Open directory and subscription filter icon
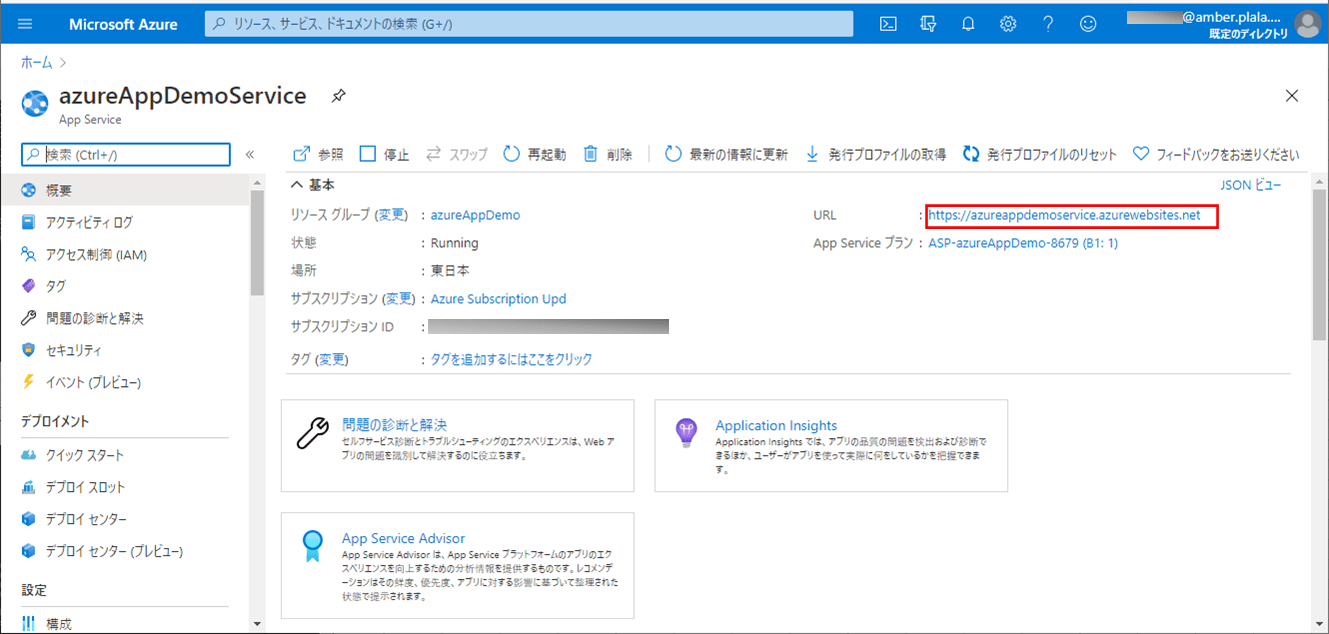Image resolution: width=1329 pixels, height=634 pixels. tap(928, 24)
